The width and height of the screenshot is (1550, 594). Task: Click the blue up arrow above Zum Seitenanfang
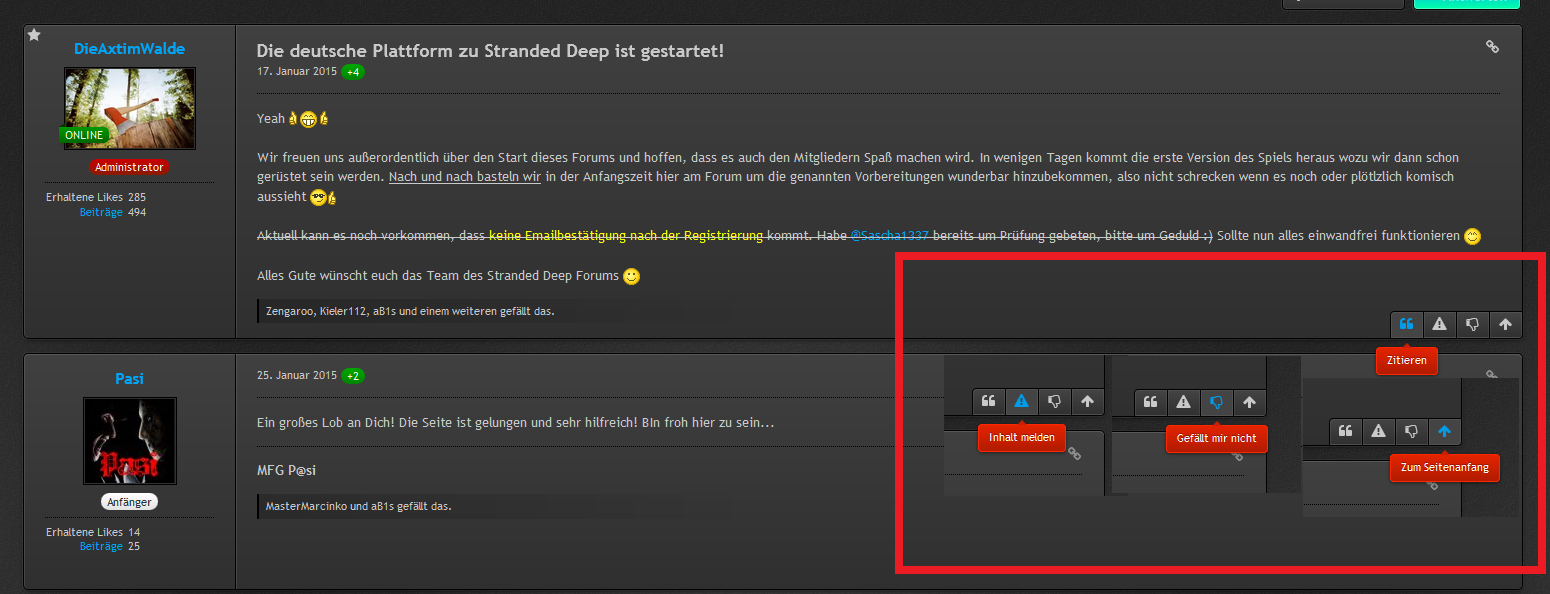pyautogui.click(x=1444, y=432)
